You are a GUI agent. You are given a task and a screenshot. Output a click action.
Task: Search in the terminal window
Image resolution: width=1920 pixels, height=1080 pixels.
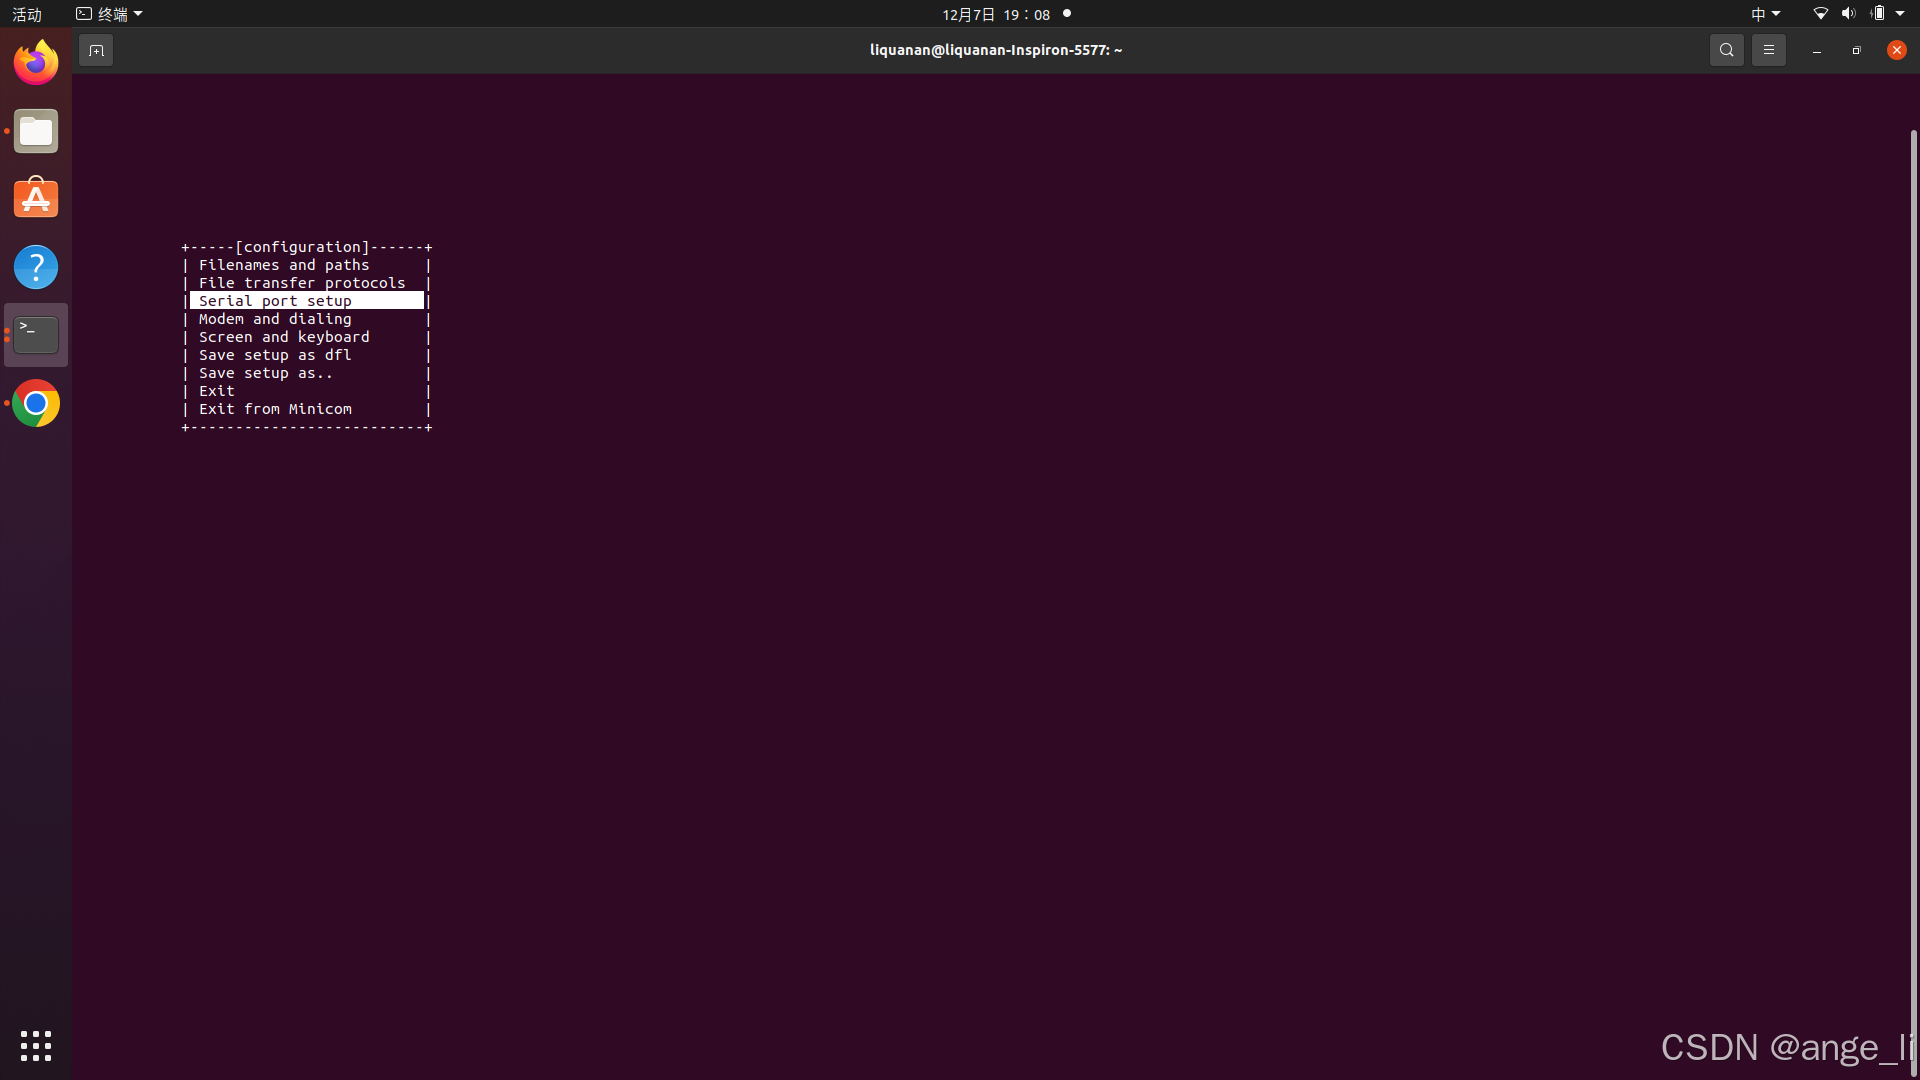pyautogui.click(x=1726, y=50)
